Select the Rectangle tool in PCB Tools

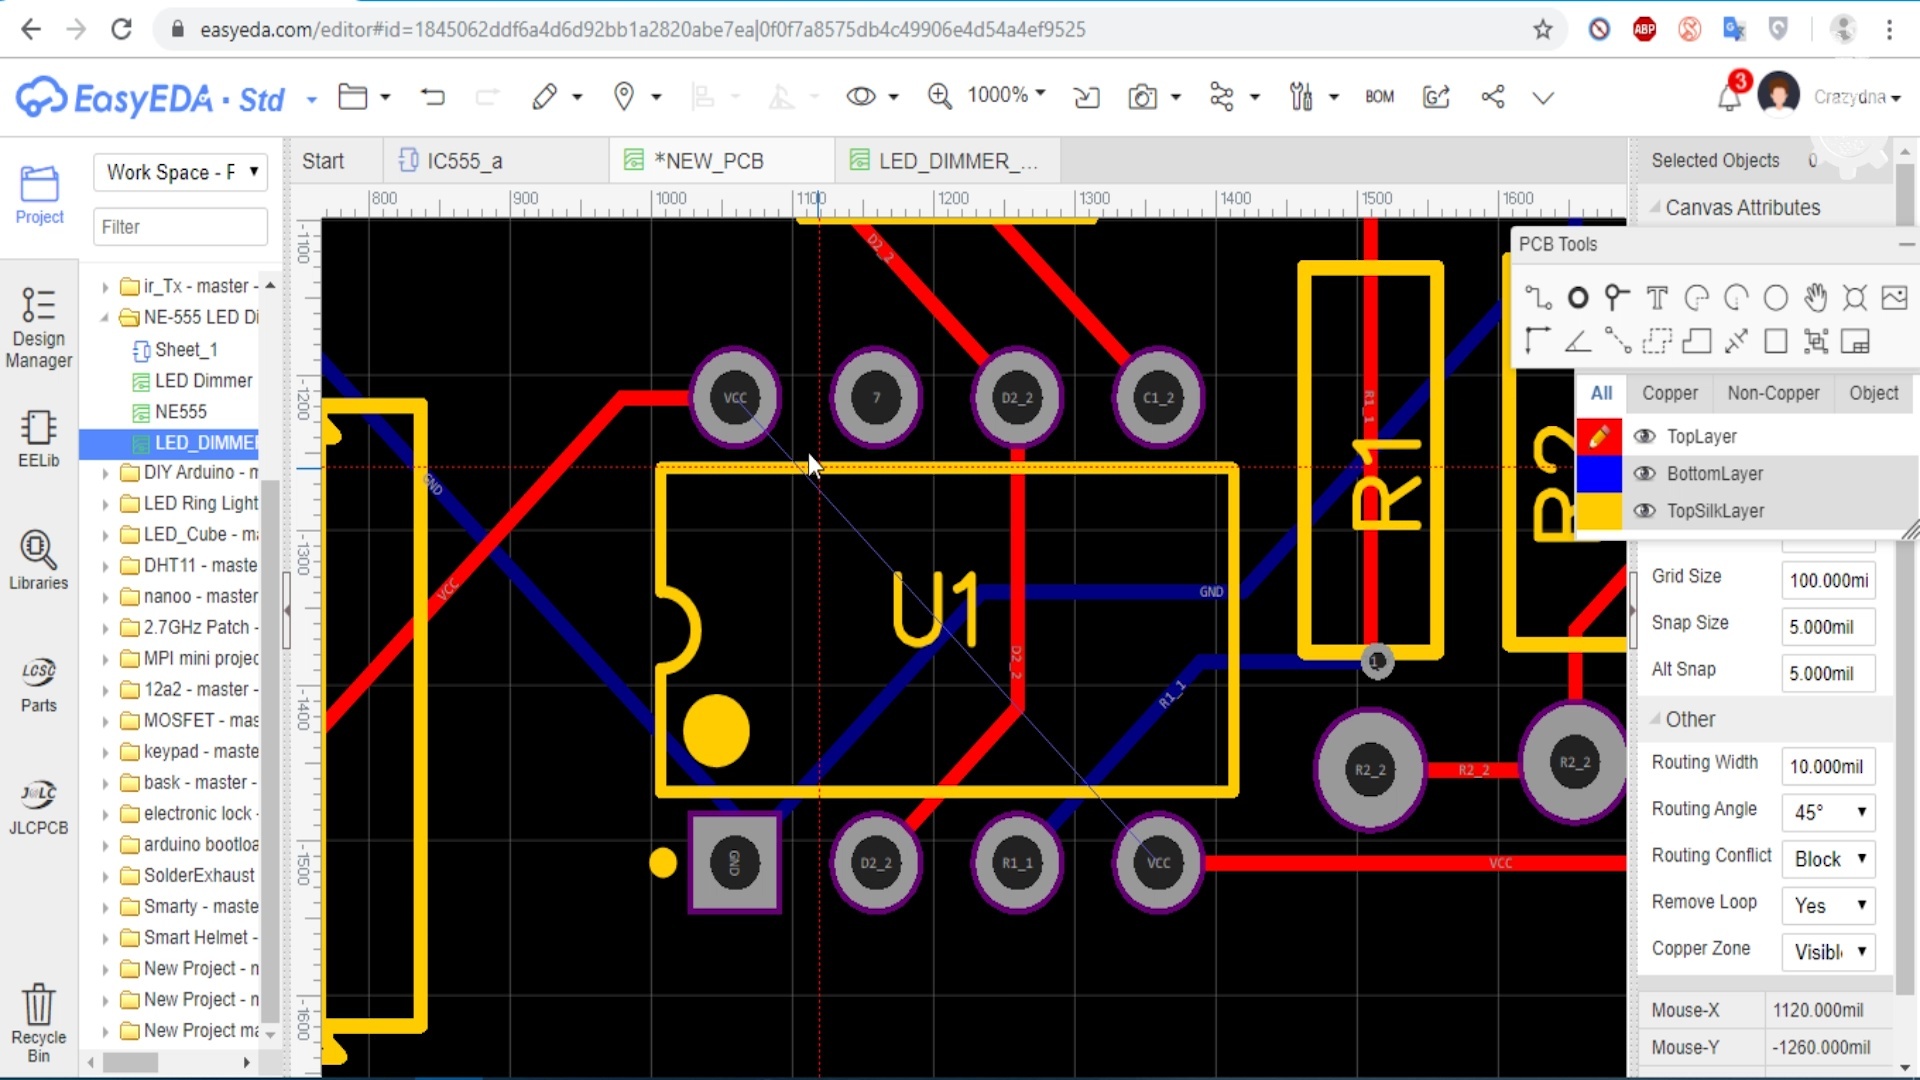1775,341
